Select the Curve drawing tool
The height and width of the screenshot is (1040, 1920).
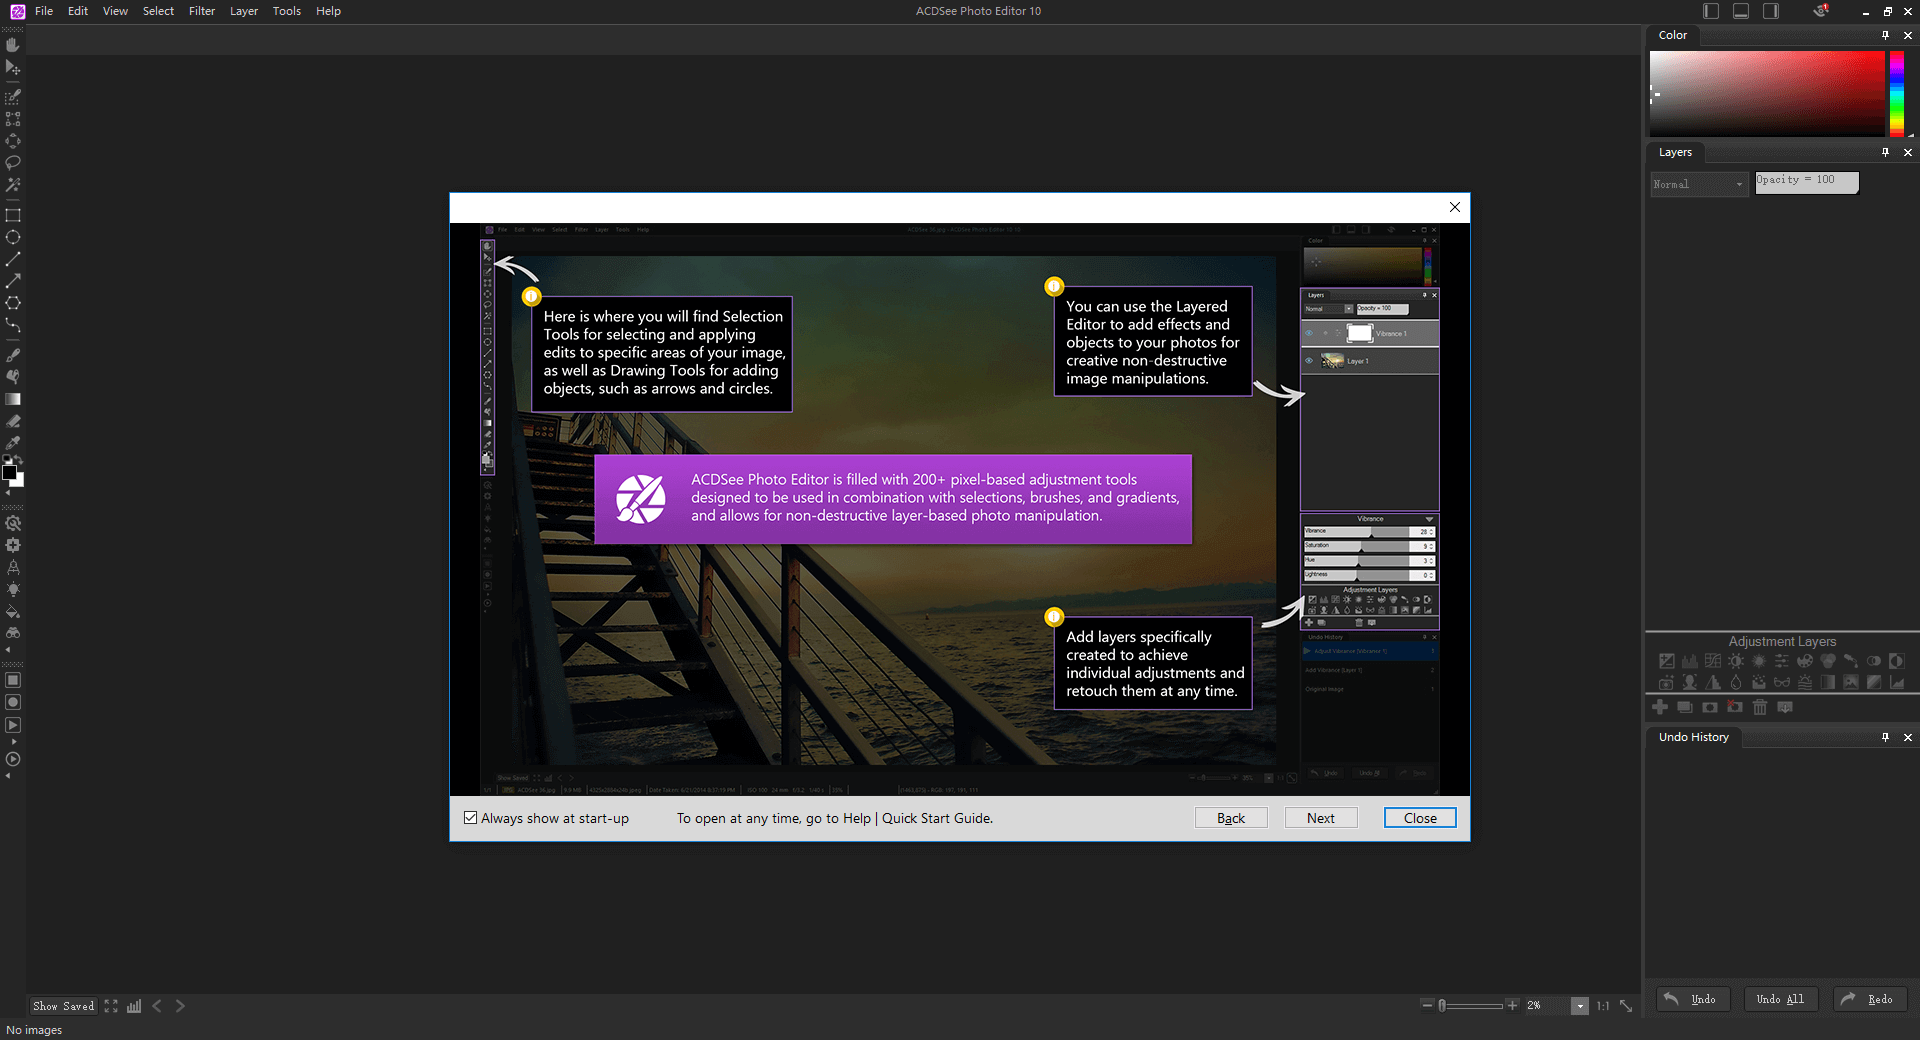(13, 325)
